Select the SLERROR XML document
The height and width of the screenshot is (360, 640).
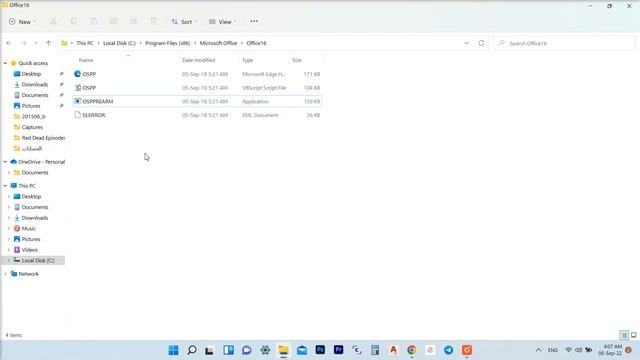pyautogui.click(x=197, y=115)
